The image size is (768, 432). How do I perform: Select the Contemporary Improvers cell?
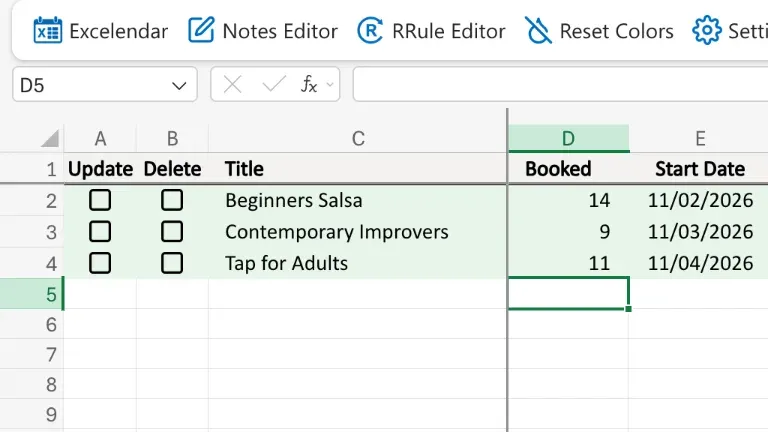[358, 232]
